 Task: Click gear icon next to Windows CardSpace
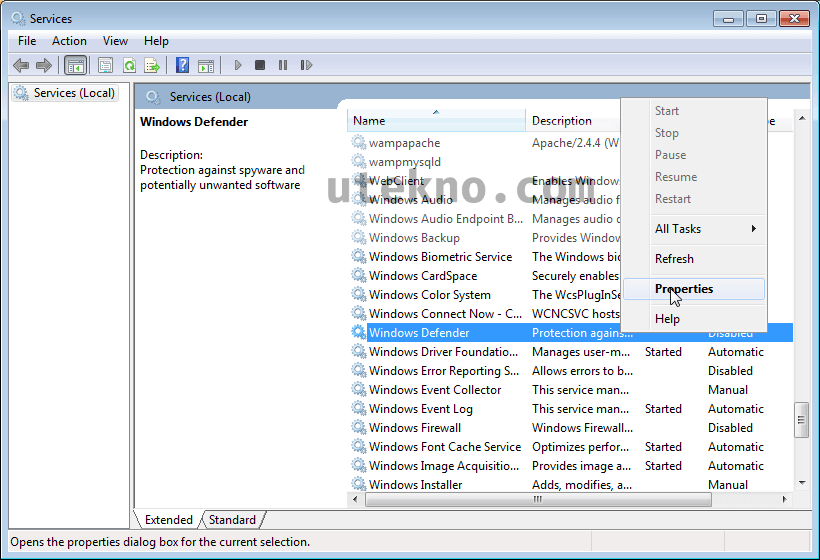tap(358, 275)
